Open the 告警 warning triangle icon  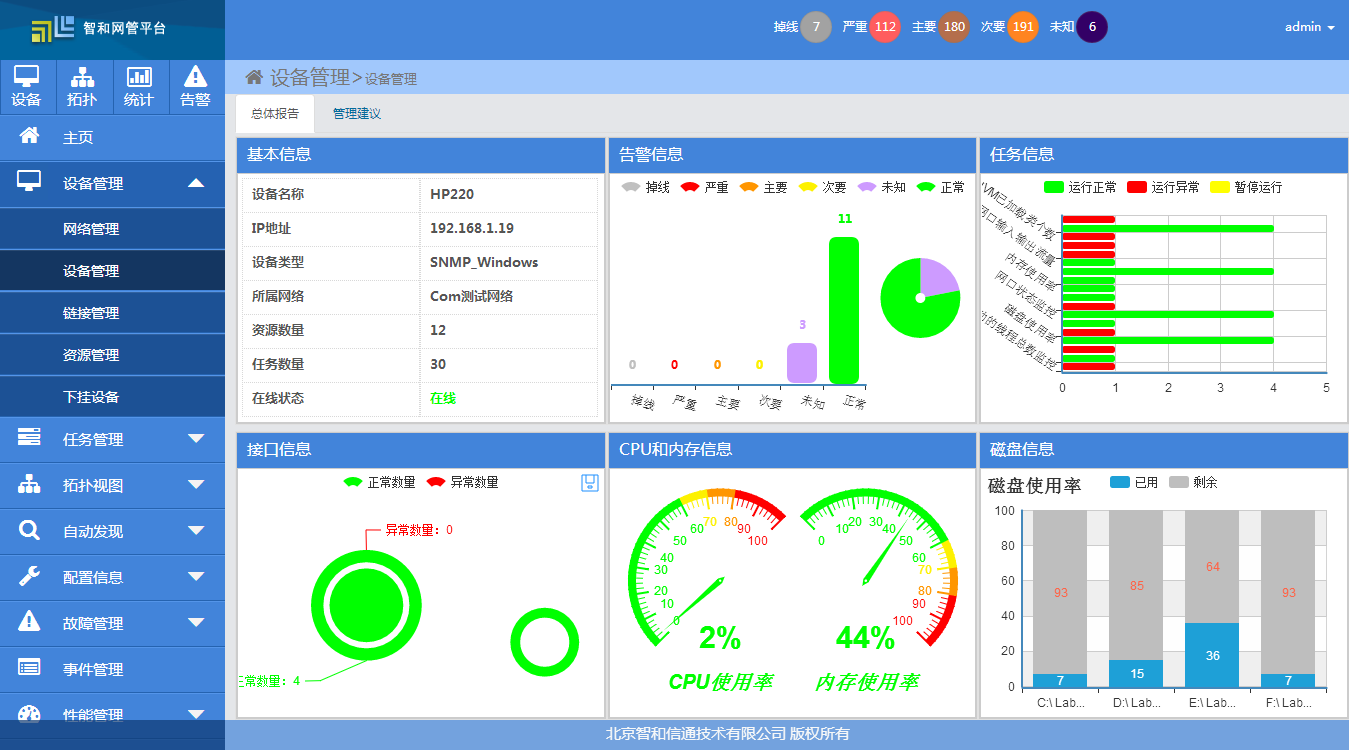coord(196,86)
